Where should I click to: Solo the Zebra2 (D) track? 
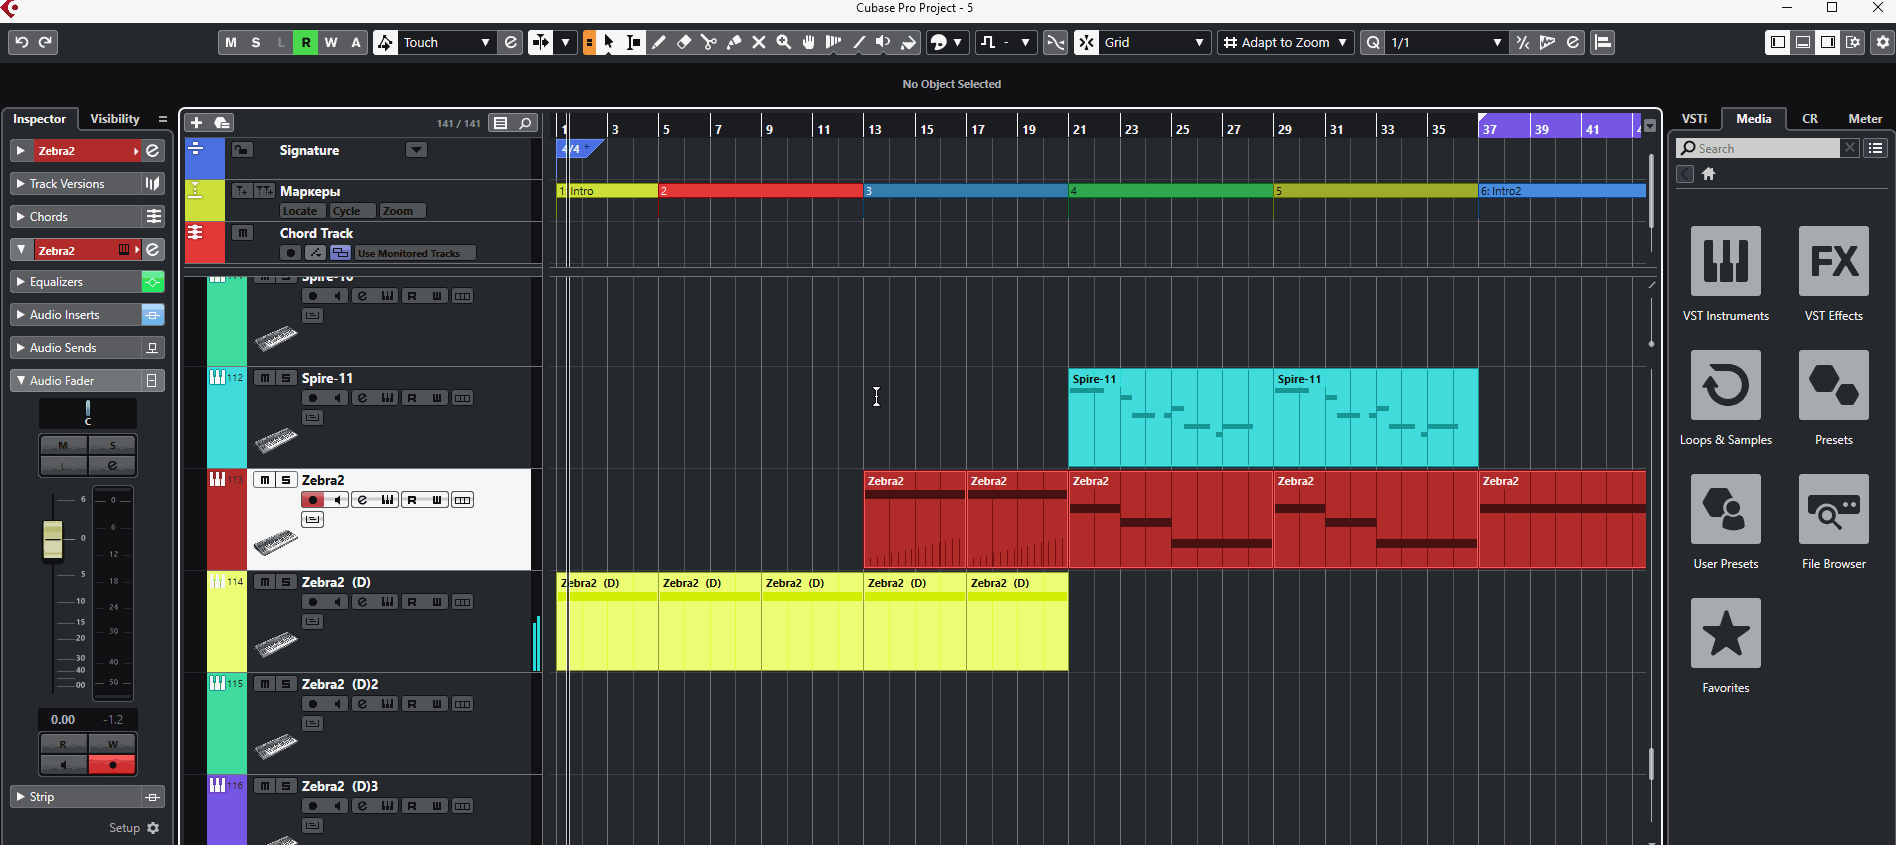point(286,582)
